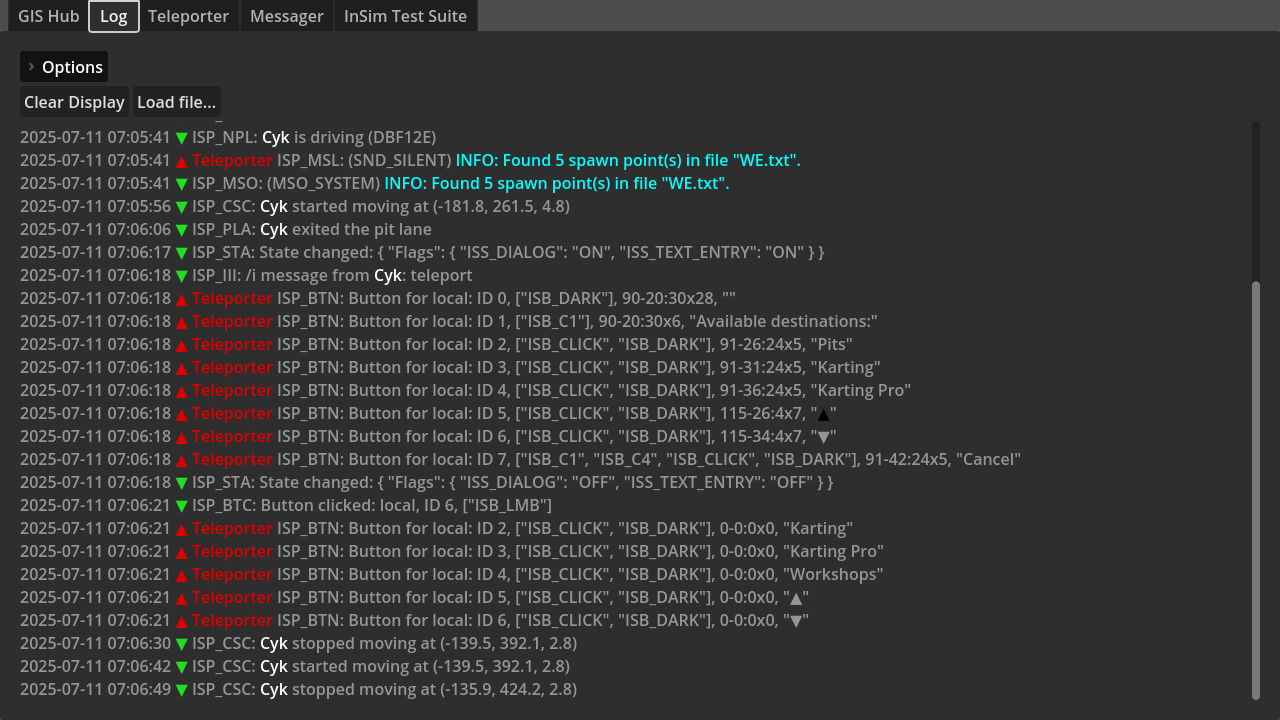The width and height of the screenshot is (1280, 720).
Task: Click the Load file... button
Action: click(176, 102)
